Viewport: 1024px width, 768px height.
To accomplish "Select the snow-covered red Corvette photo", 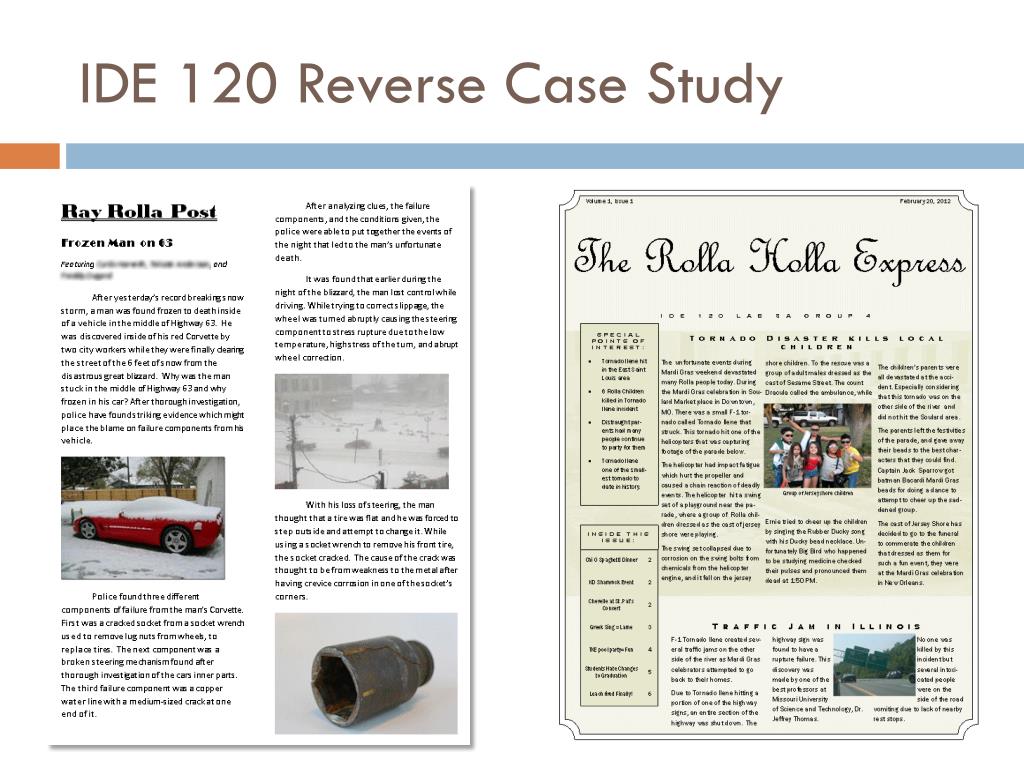I will pyautogui.click(x=143, y=518).
